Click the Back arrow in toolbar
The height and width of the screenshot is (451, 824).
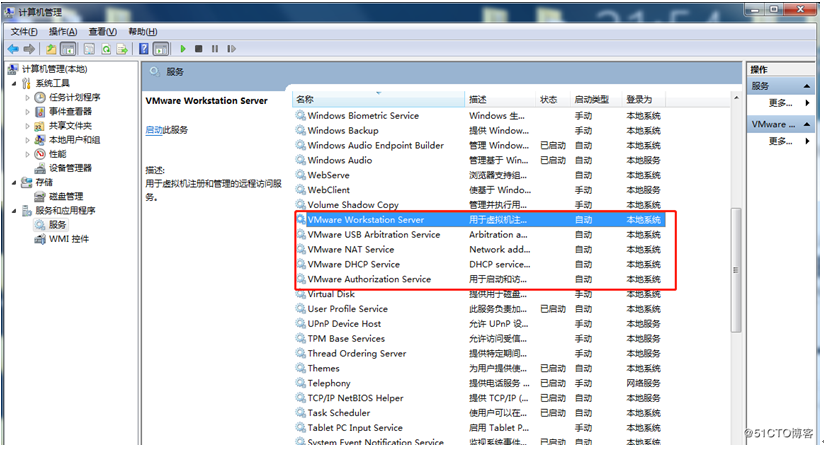(13, 48)
